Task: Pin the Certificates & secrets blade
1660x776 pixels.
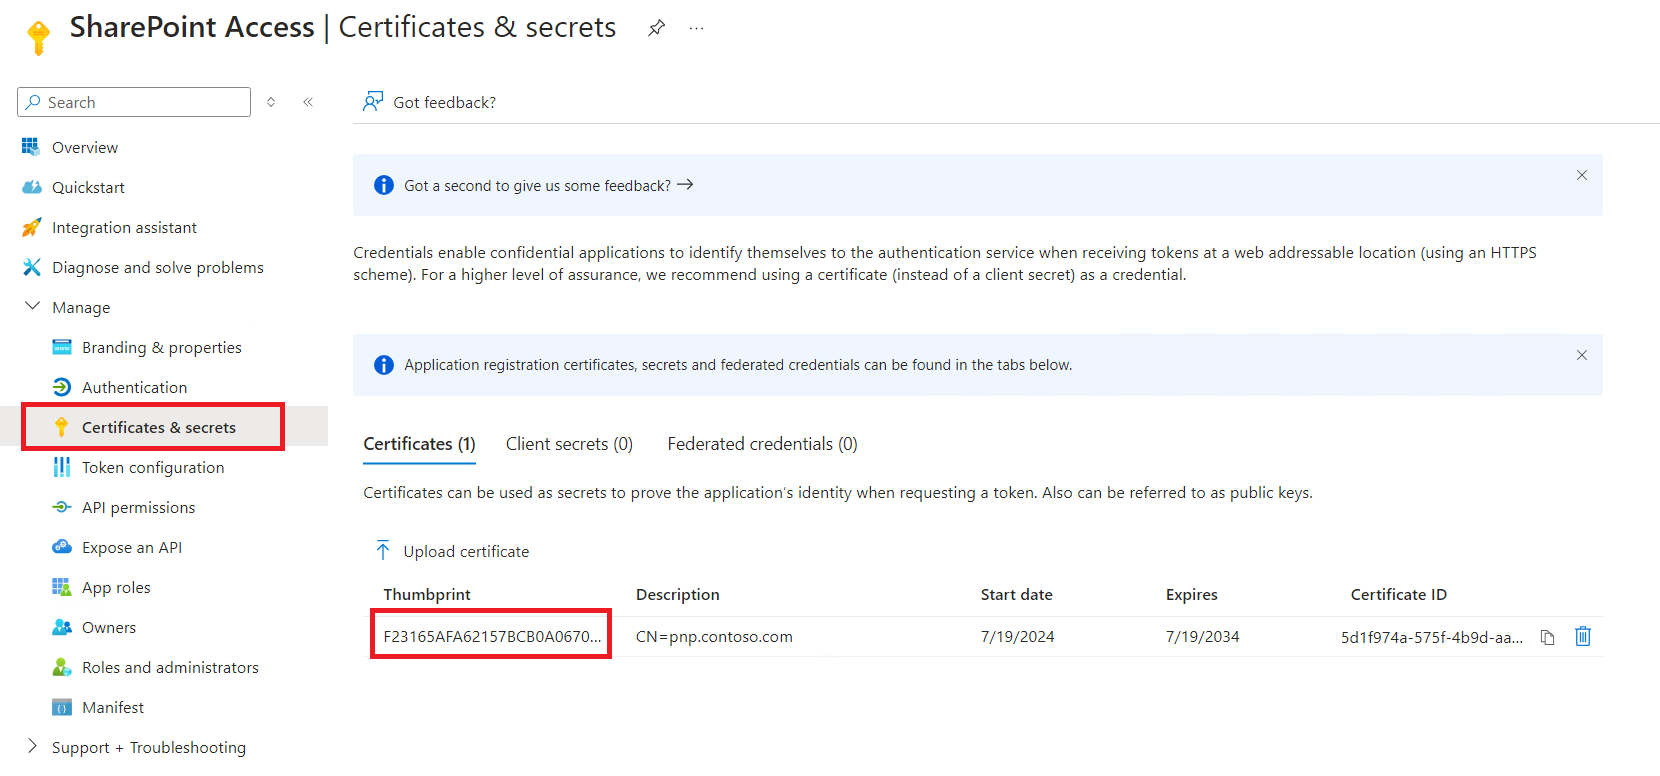Action: click(656, 28)
